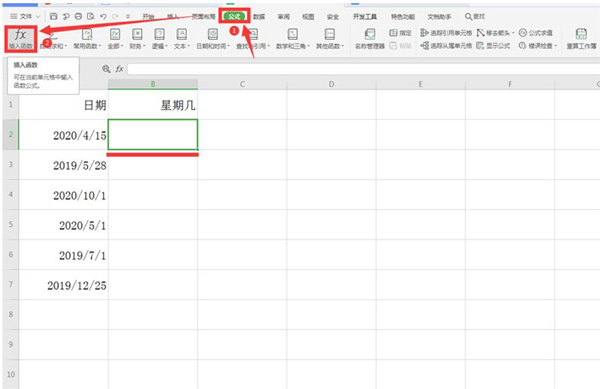
Task: Click the Find (查找) search button
Action: point(475,16)
